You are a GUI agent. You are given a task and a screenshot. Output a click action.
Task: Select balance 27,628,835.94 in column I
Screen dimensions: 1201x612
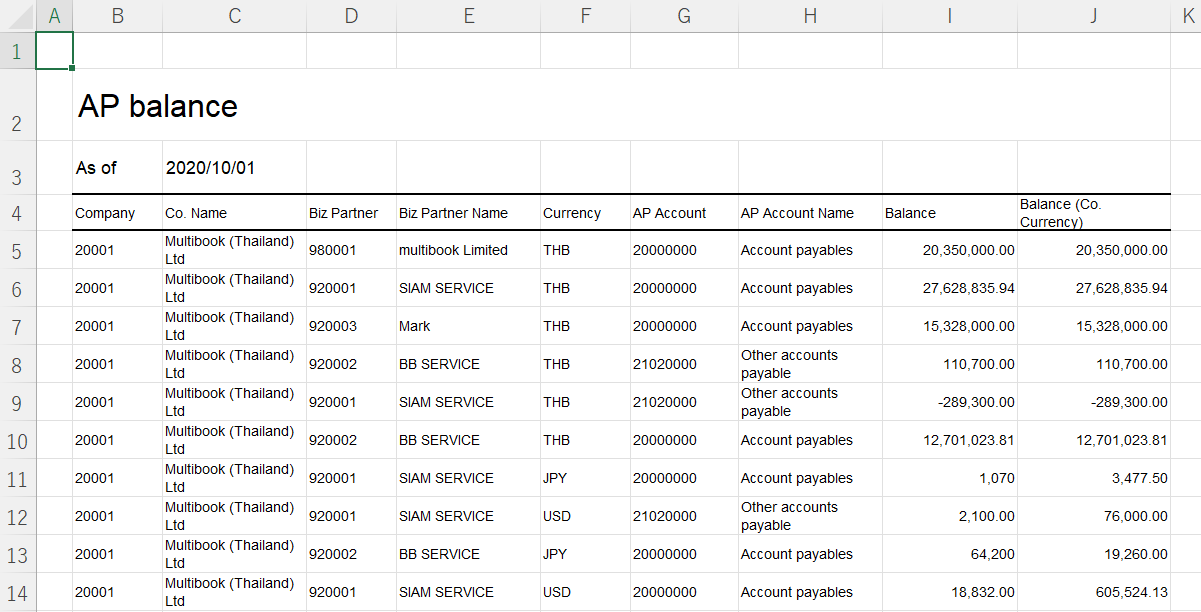tap(950, 288)
